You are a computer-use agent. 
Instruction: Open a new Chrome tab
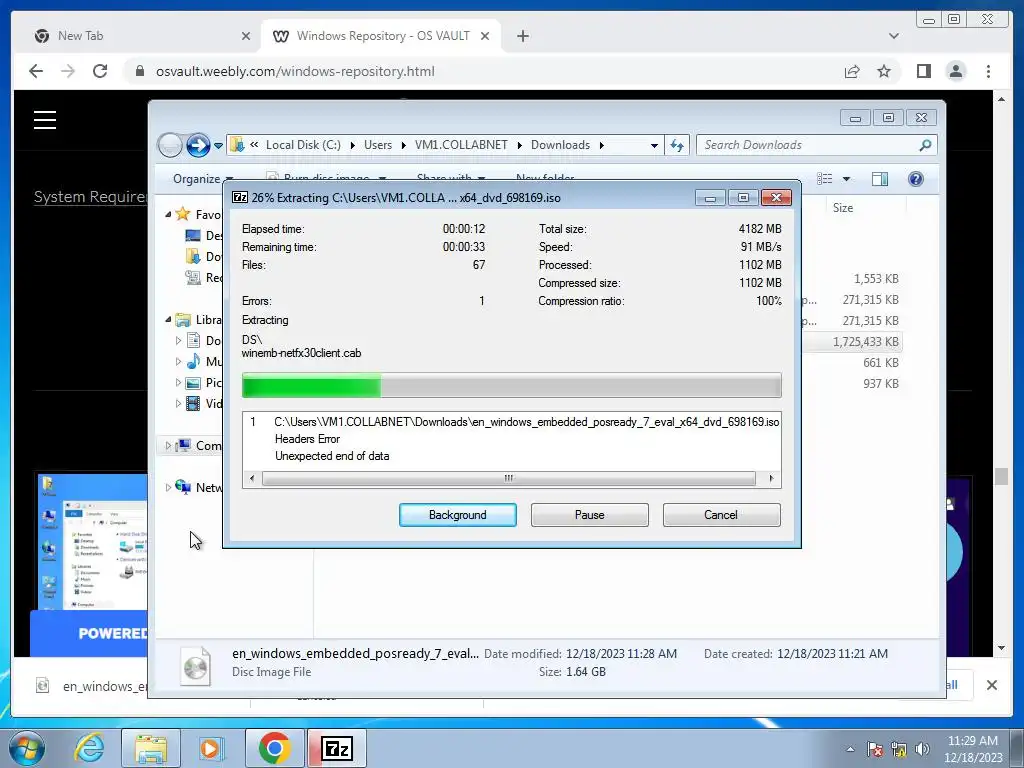click(522, 36)
